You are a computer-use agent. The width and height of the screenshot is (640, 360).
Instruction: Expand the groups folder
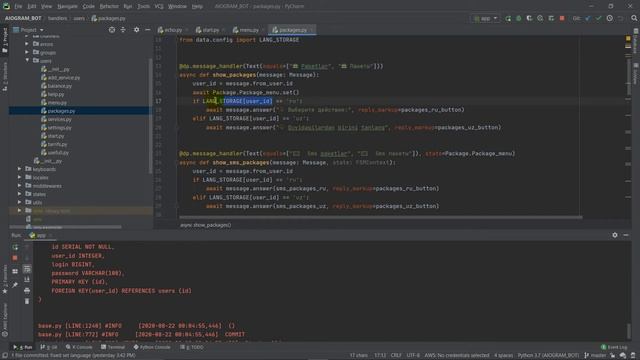27,52
